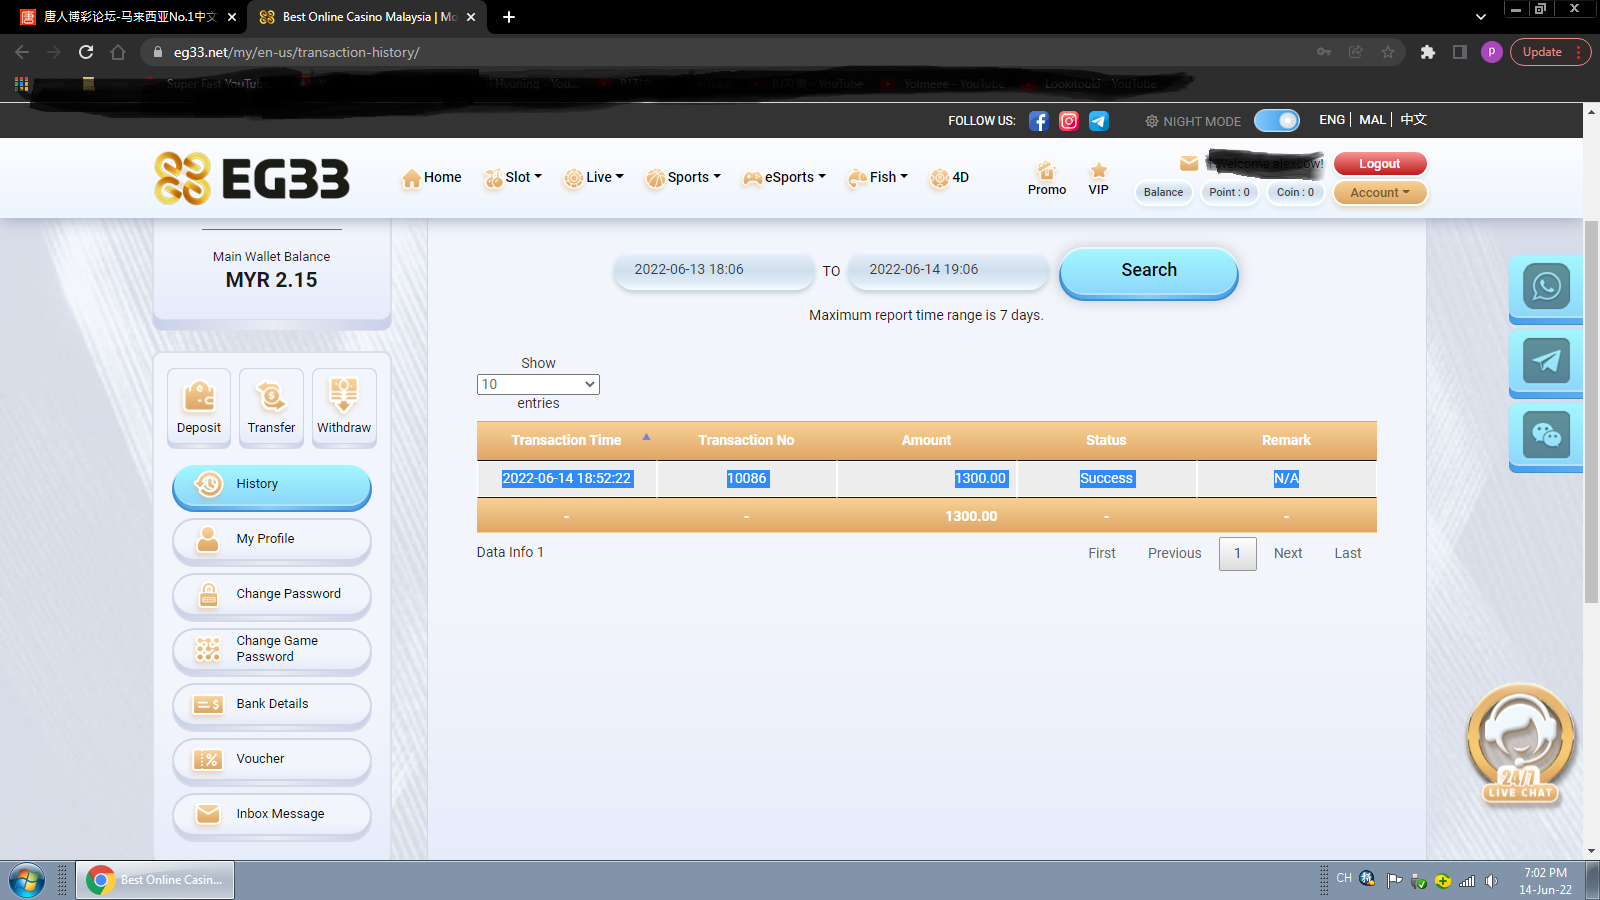Click the start date input field
This screenshot has height=900, width=1600.
pyautogui.click(x=713, y=270)
